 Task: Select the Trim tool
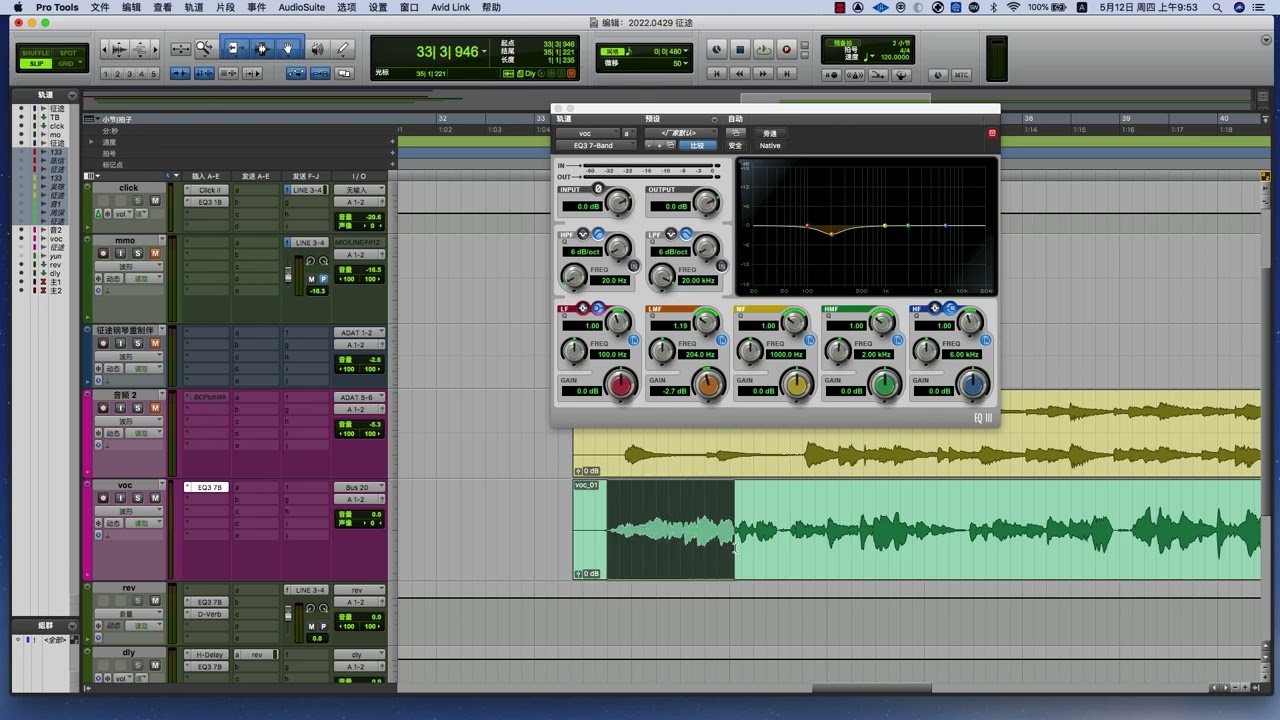(237, 49)
